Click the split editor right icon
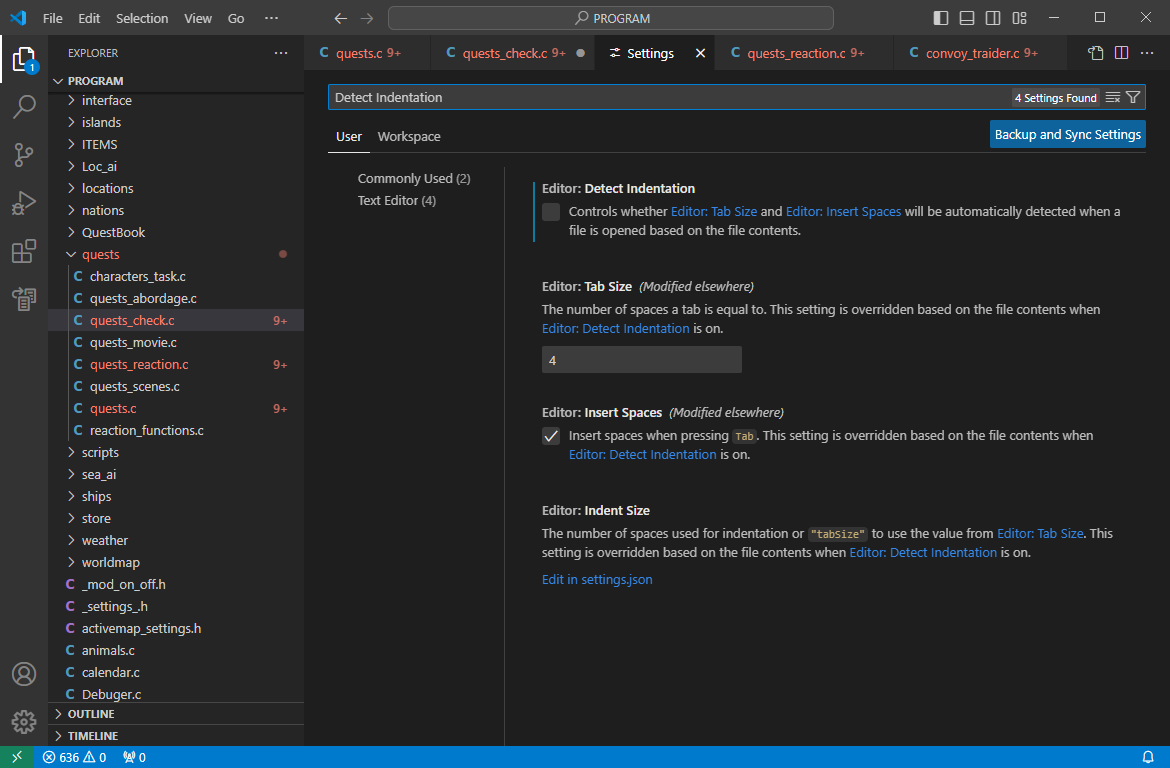The image size is (1170, 768). pyautogui.click(x=1122, y=53)
